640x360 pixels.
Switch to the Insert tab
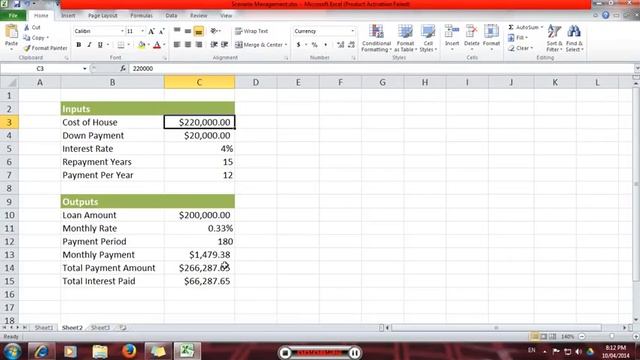[x=68, y=16]
